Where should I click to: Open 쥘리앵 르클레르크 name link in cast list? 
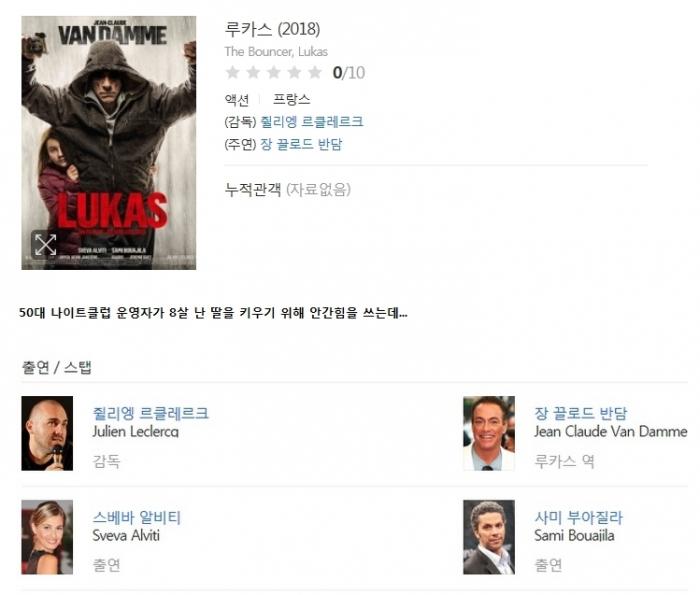click(x=150, y=413)
